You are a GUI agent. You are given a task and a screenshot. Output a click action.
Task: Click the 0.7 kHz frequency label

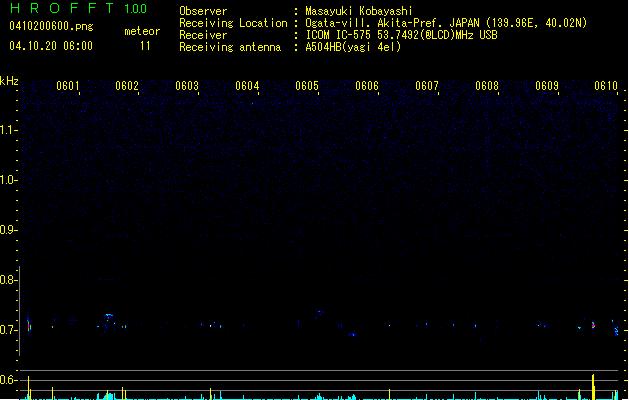pyautogui.click(x=8, y=330)
